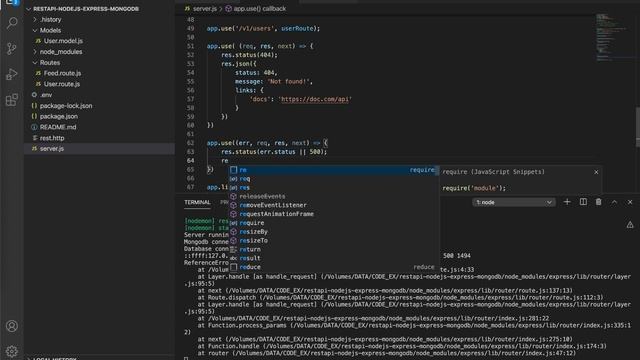640x360 pixels.
Task: Close the terminal panel
Action: coord(630,202)
